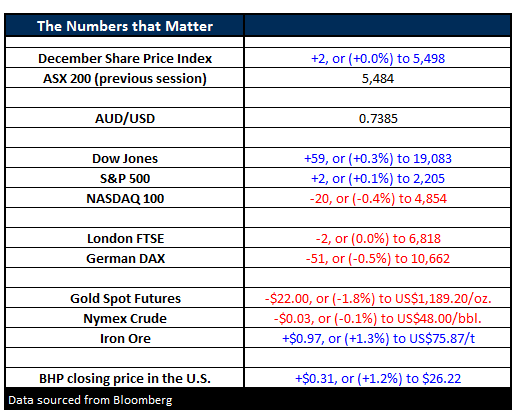This screenshot has width=521, height=415.
Task: Click the Dow Jones 19,083 value
Action: pos(378,159)
